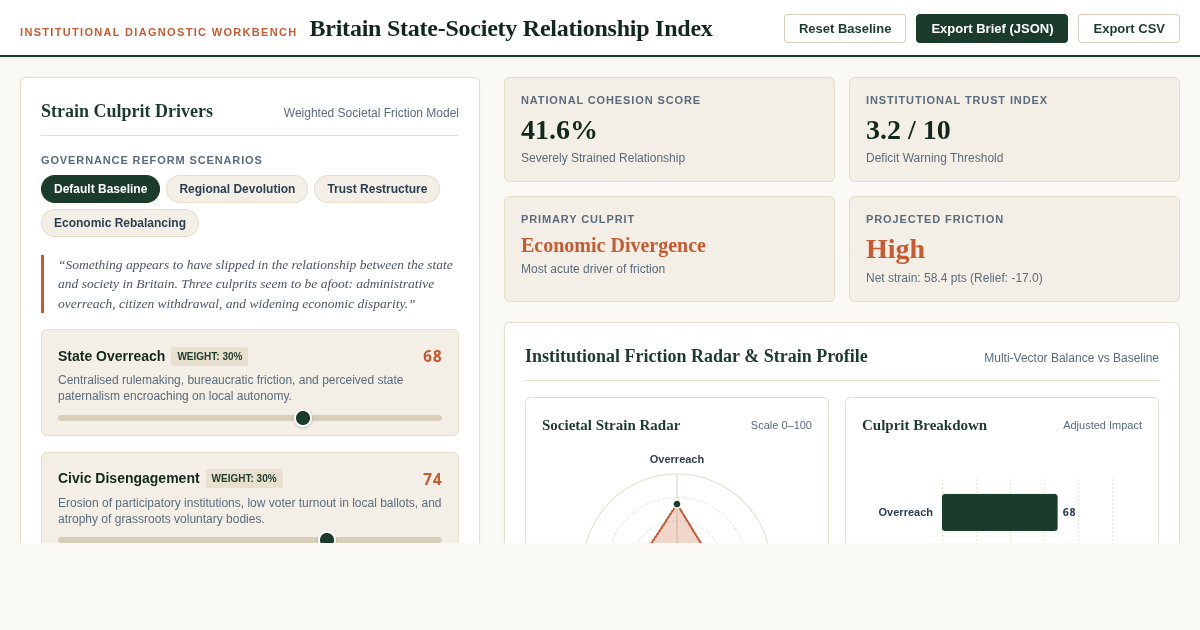1200x630 pixels.
Task: Click the Scale 0–100 label
Action: click(x=781, y=425)
